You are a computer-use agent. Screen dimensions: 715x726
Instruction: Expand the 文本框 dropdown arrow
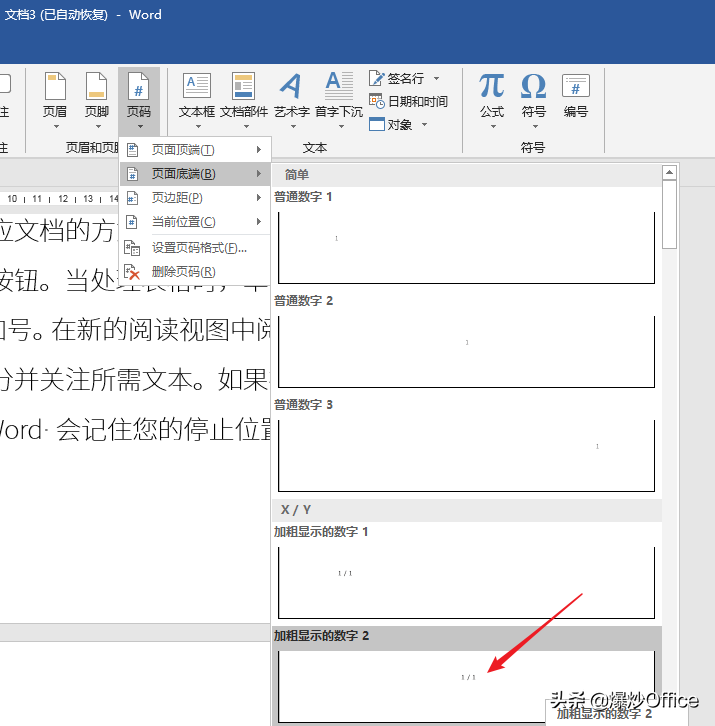(x=198, y=126)
